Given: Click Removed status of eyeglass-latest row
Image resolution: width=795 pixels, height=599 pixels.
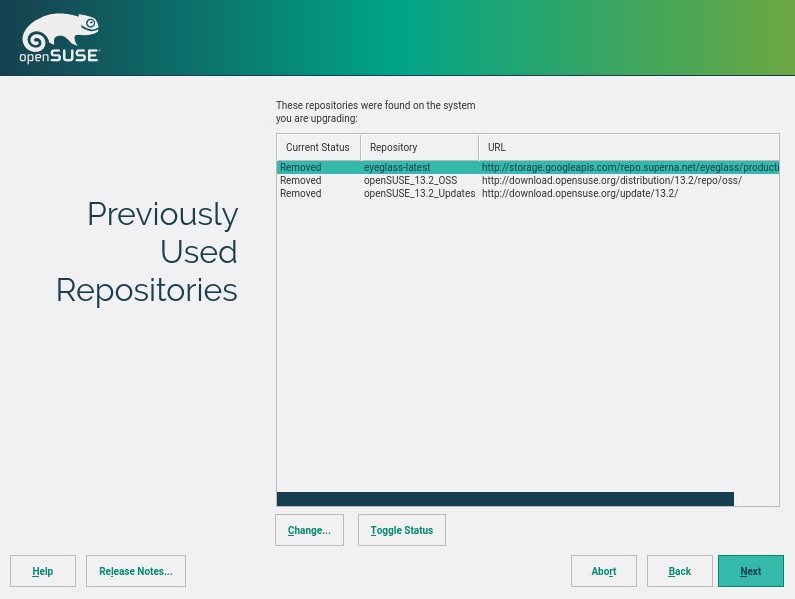Looking at the screenshot, I should [301, 167].
